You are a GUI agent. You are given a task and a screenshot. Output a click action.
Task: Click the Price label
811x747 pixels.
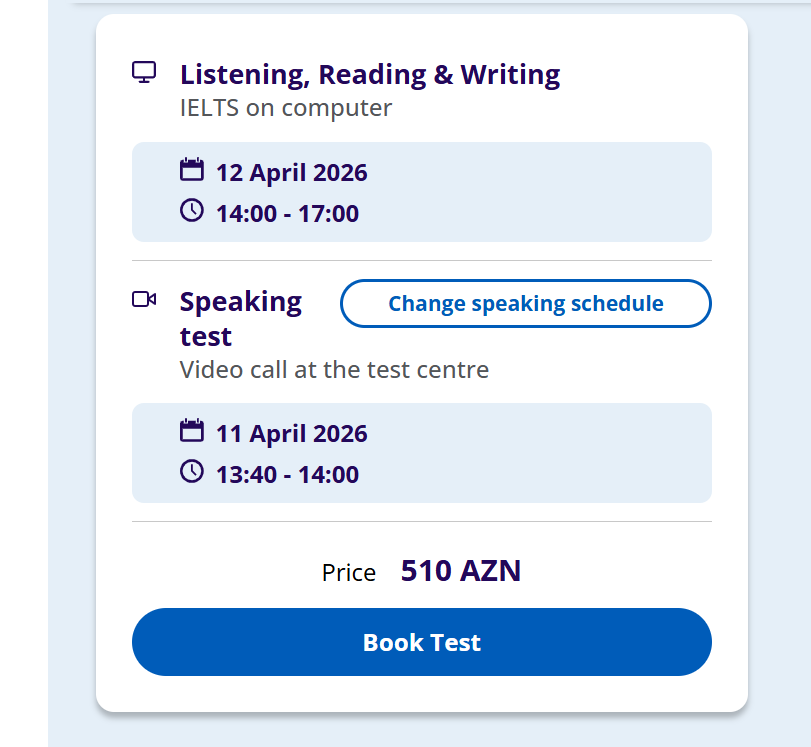[x=349, y=573]
